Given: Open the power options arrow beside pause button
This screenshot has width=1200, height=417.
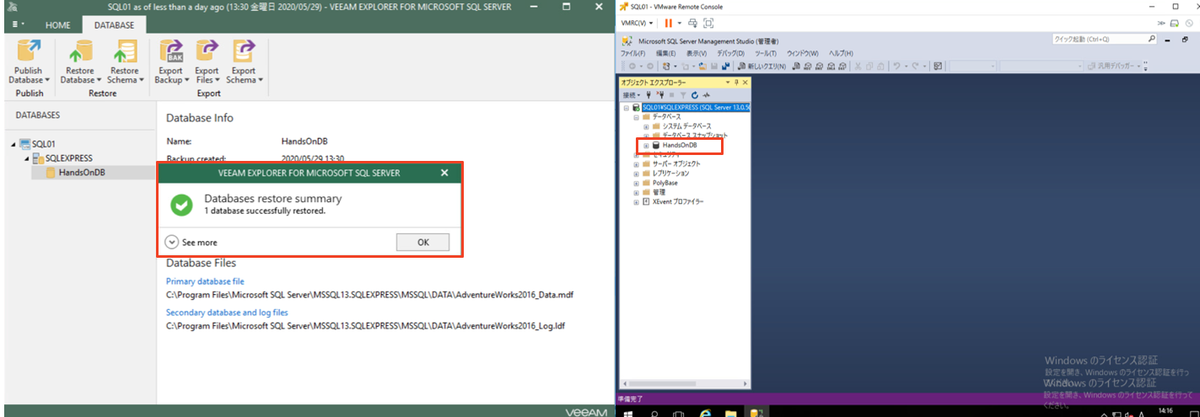Looking at the screenshot, I should point(680,22).
